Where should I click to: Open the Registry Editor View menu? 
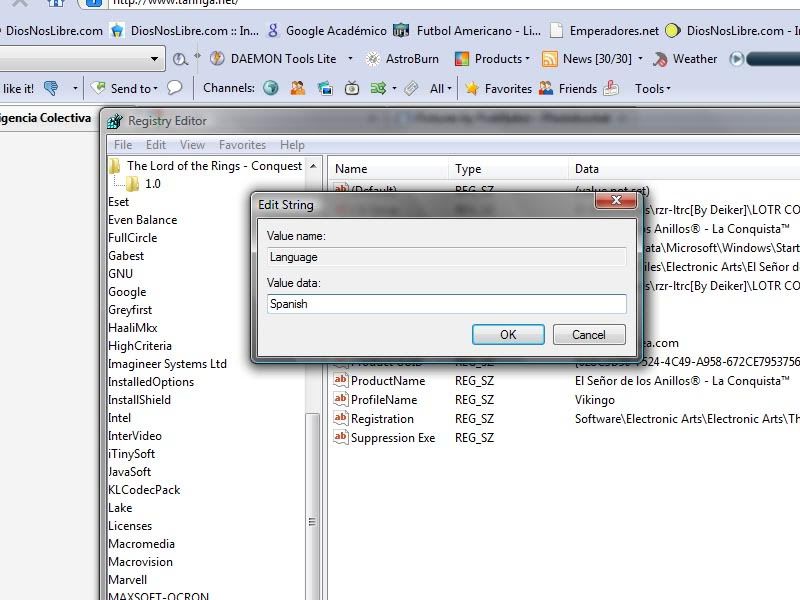(x=192, y=145)
